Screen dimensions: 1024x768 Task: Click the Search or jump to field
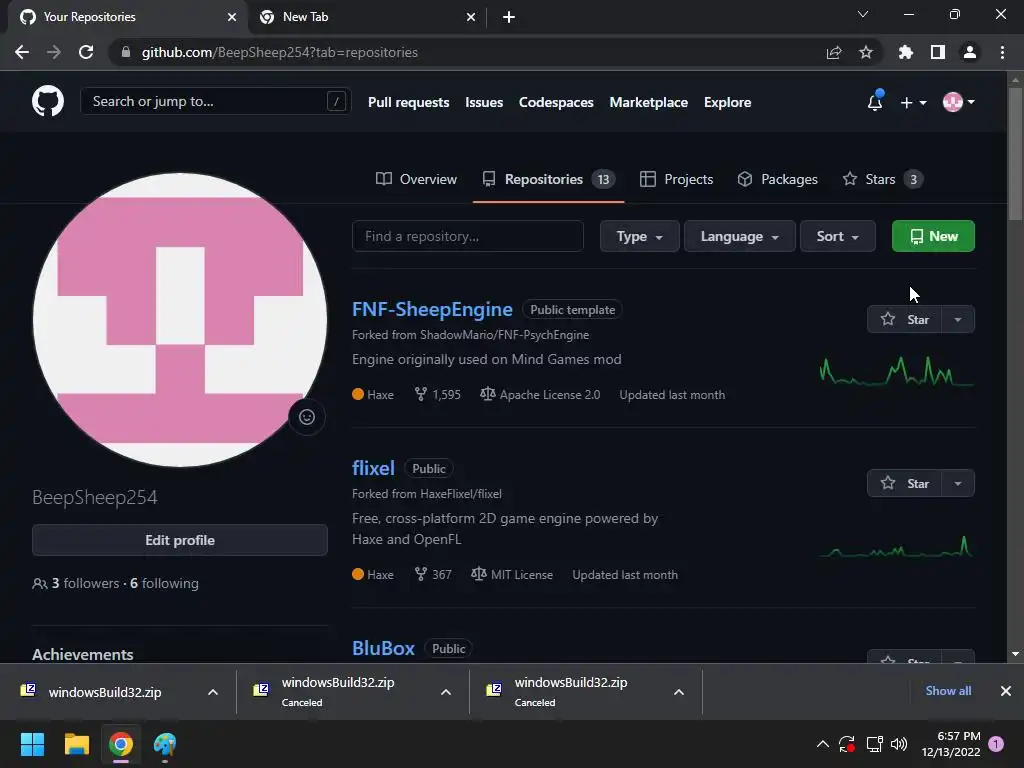pyautogui.click(x=216, y=101)
